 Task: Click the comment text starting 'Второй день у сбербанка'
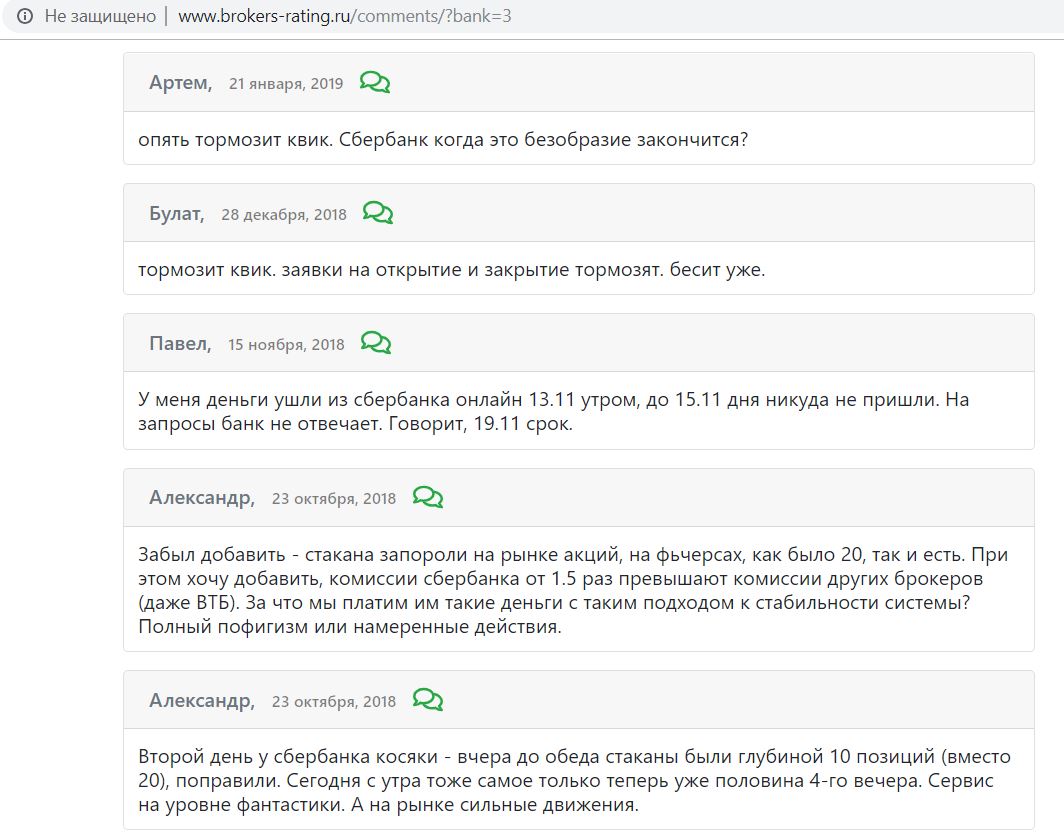tap(574, 779)
